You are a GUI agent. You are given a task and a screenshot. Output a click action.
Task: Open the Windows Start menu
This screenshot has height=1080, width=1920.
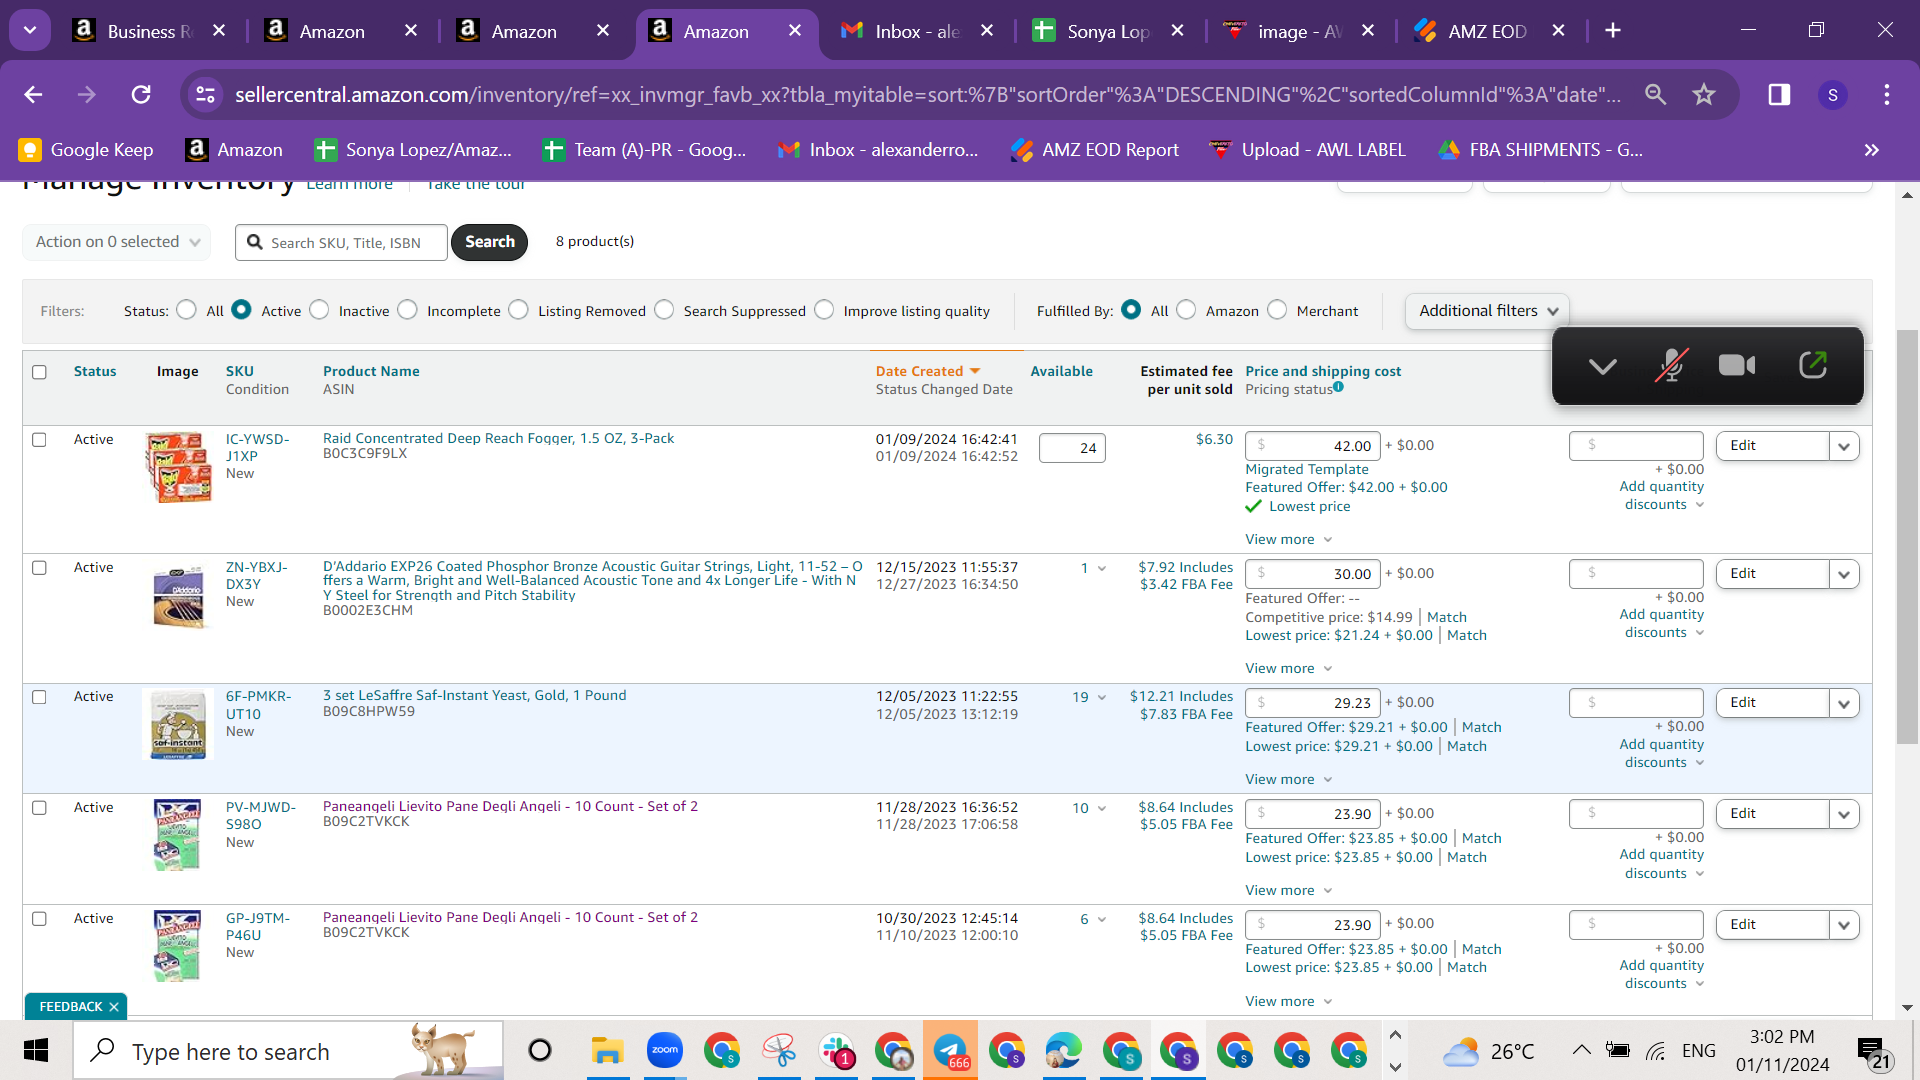pos(36,1051)
